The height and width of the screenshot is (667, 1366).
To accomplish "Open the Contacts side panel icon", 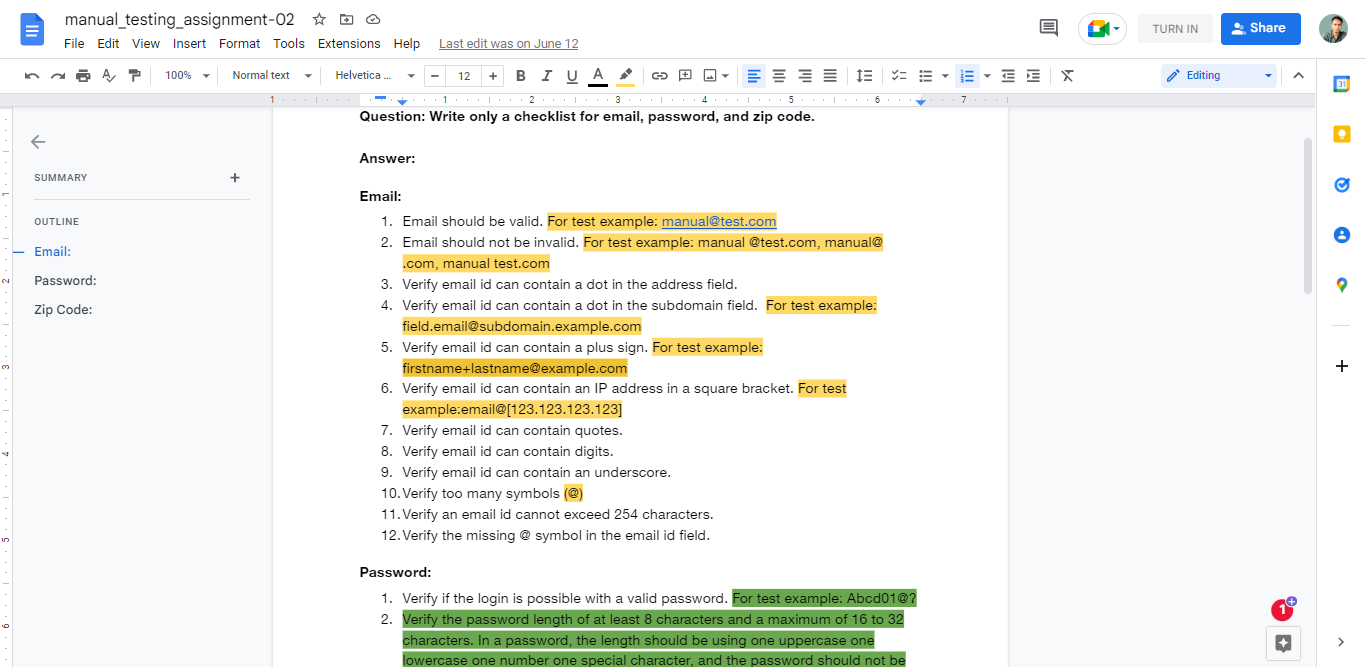I will click(x=1342, y=235).
